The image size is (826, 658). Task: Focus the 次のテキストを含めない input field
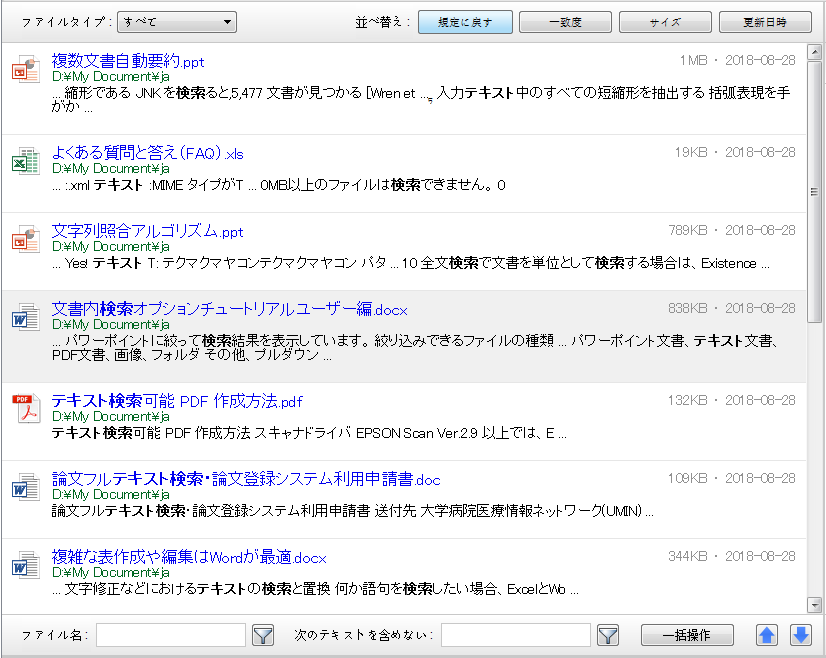point(515,635)
